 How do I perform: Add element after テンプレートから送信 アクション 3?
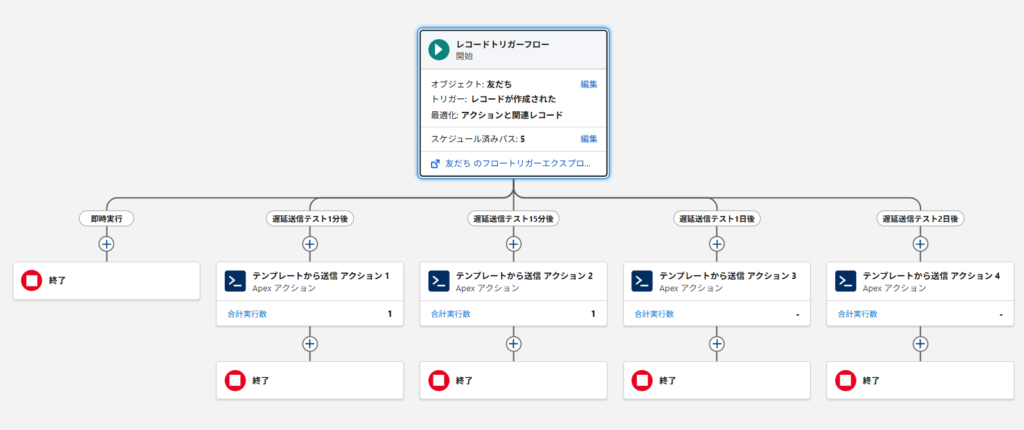click(x=716, y=343)
